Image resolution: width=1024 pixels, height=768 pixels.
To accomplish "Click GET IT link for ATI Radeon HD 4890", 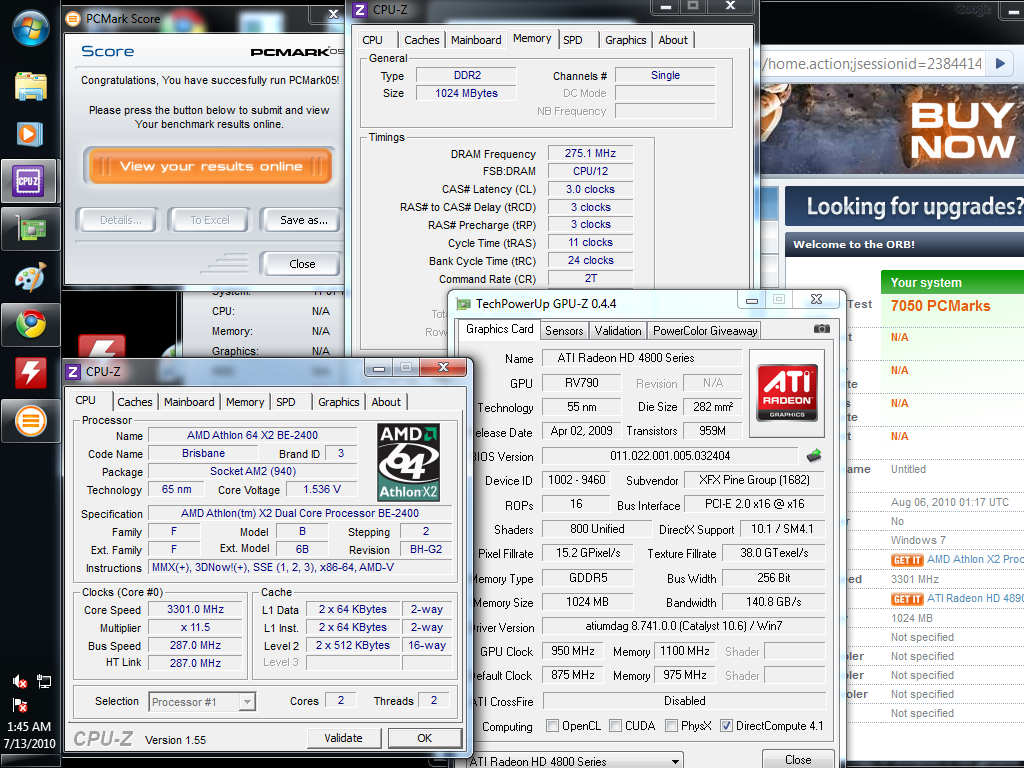I will (x=908, y=599).
